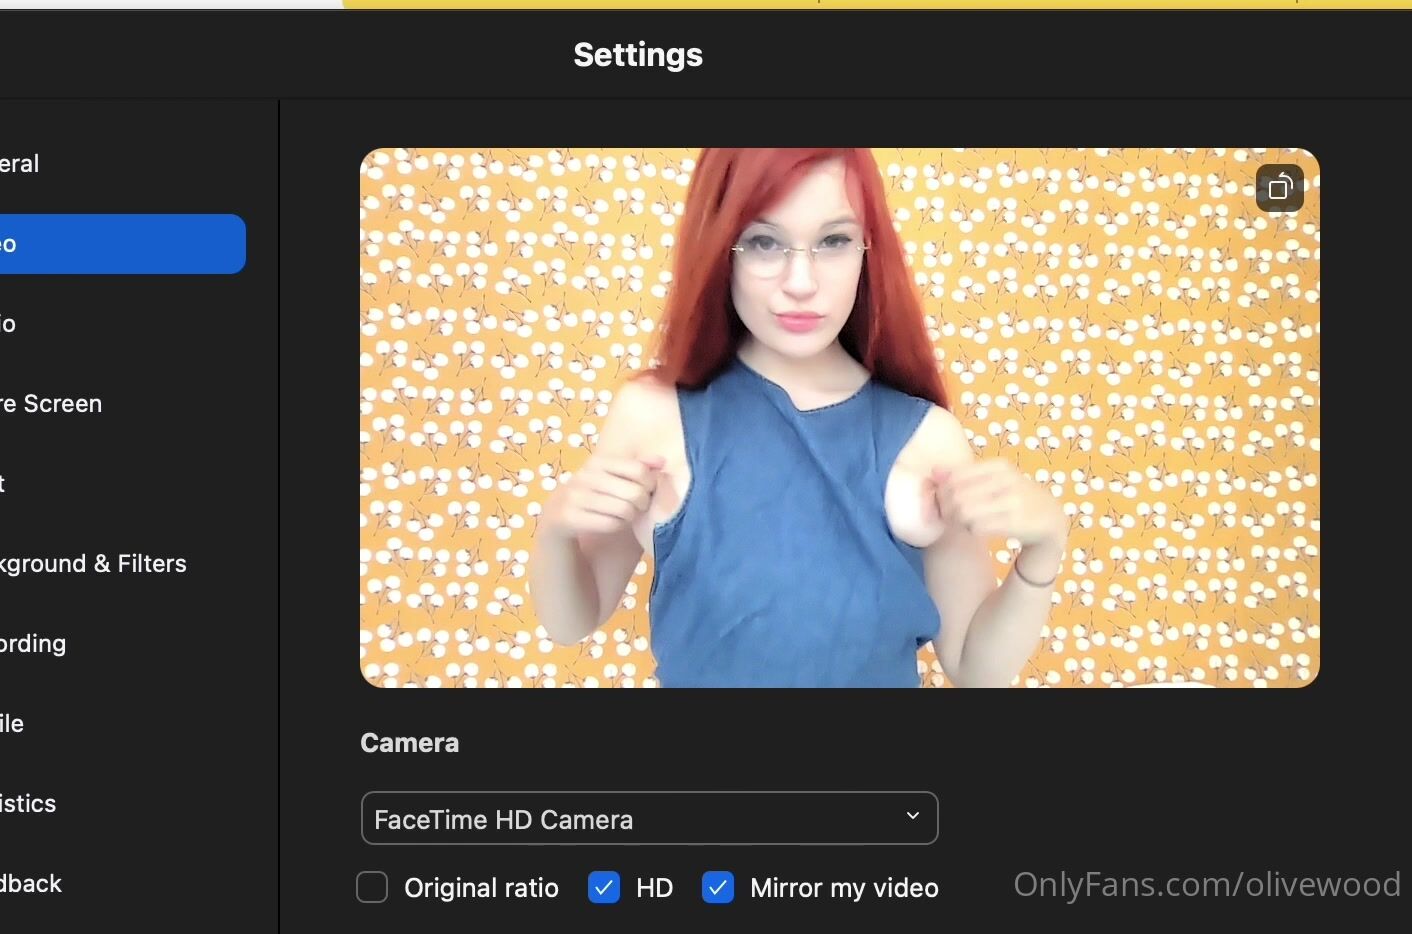Viewport: 1412px width, 934px height.
Task: Expand the FaceTime HD Camera dropdown
Action: point(648,819)
